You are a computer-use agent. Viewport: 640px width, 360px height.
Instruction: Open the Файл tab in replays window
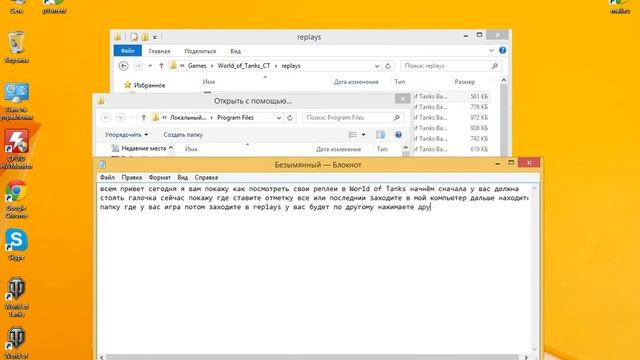point(128,51)
